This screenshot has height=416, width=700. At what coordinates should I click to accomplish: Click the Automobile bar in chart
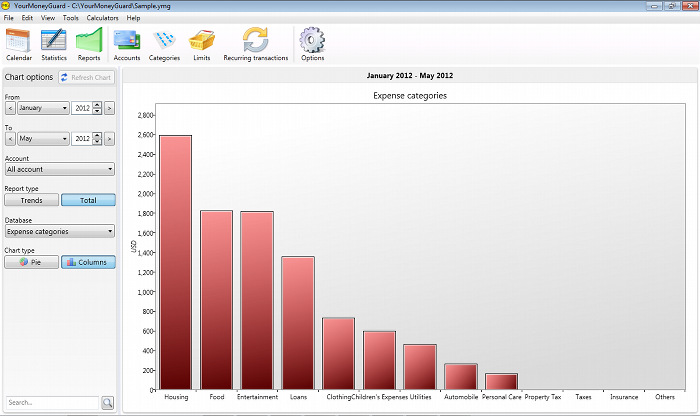pyautogui.click(x=461, y=377)
